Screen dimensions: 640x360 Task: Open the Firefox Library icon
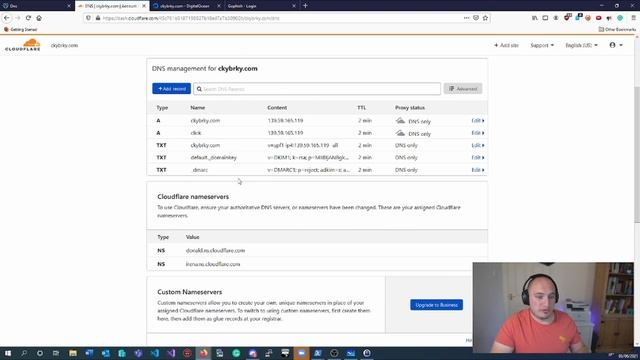point(535,18)
